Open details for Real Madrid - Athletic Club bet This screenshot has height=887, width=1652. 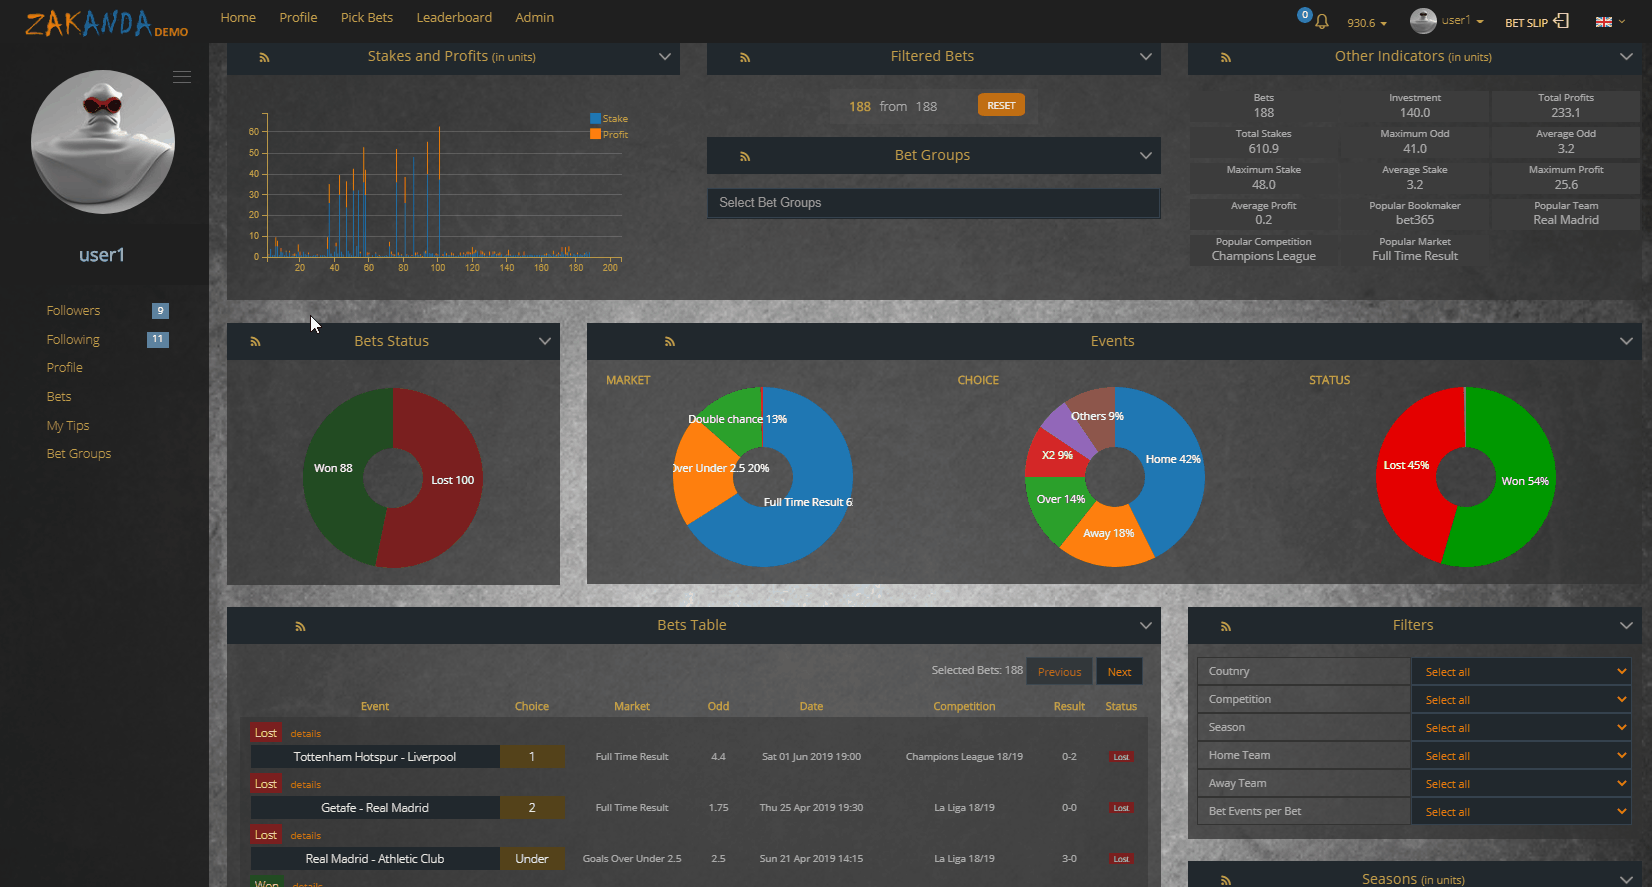(x=305, y=836)
